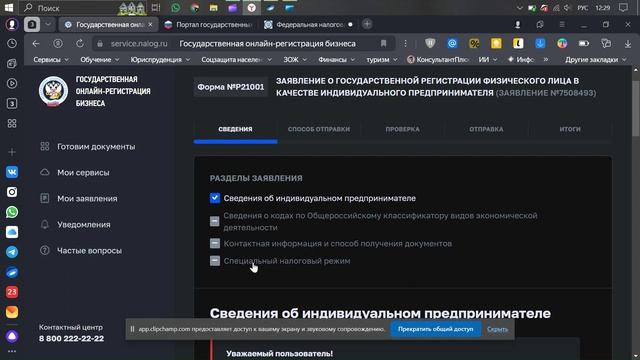The width and height of the screenshot is (640, 360).
Task: Click 'Прекратить общий доступ' button
Action: tap(436, 329)
